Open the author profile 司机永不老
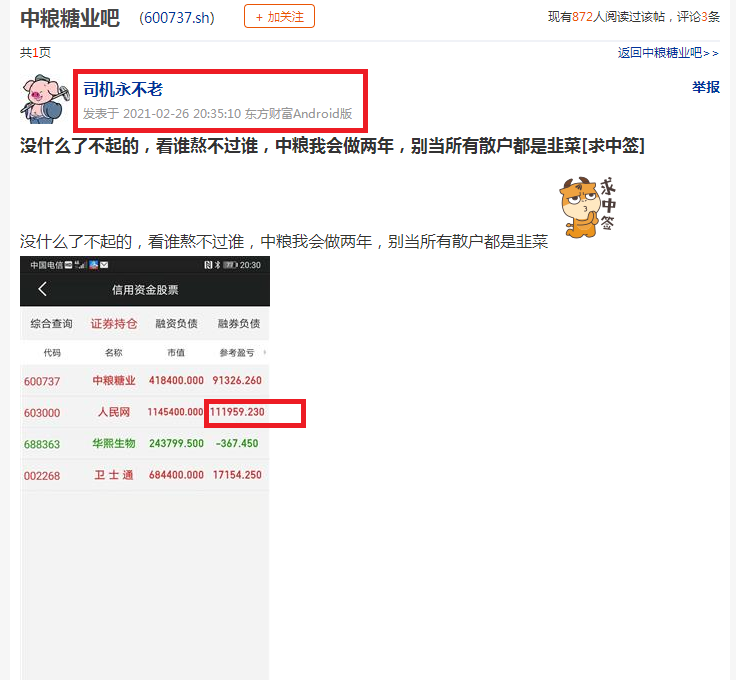736x680 pixels. pyautogui.click(x=123, y=89)
